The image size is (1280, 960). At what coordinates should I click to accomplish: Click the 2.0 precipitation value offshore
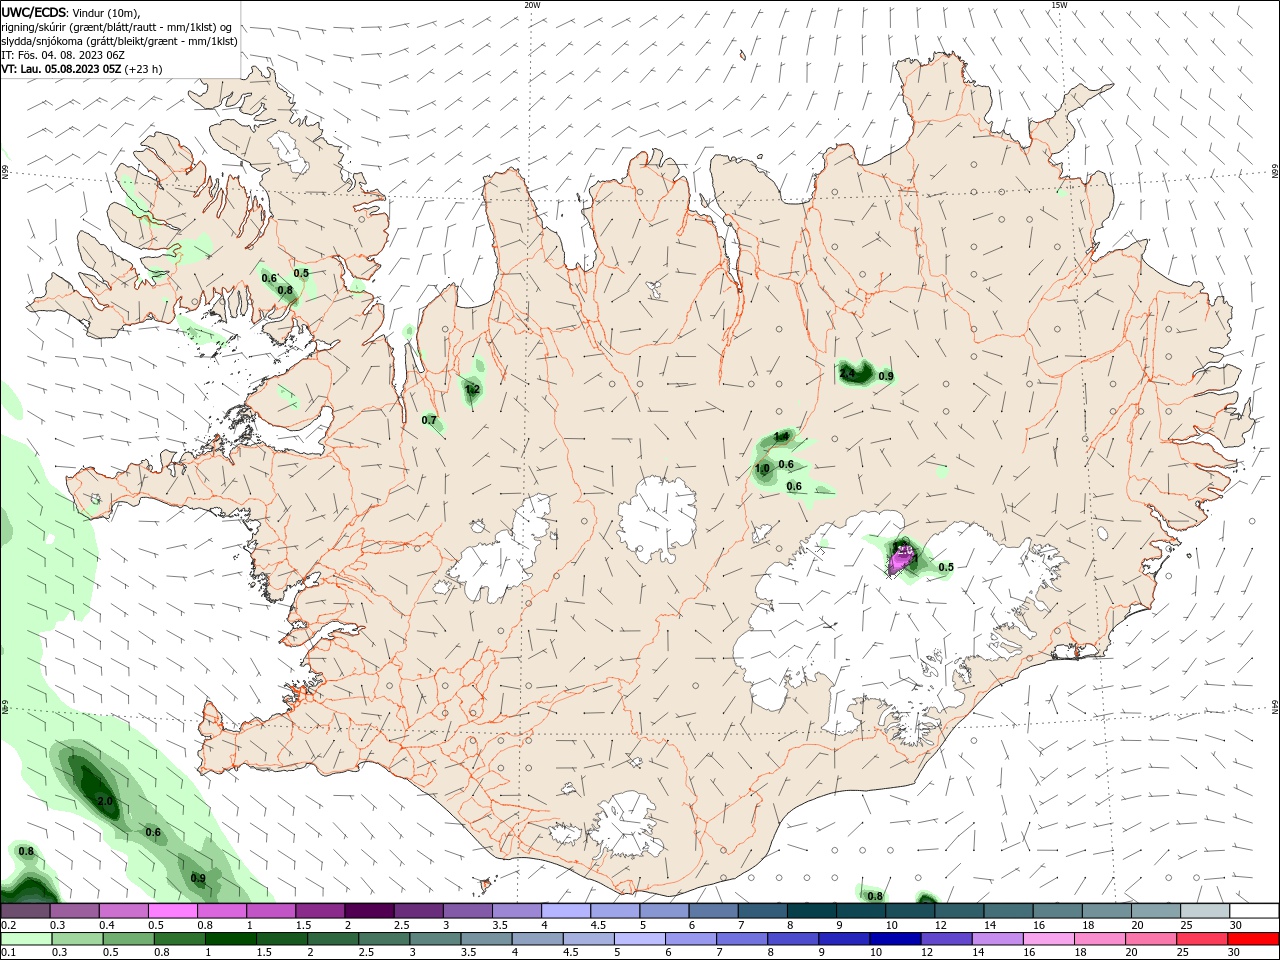tap(105, 802)
